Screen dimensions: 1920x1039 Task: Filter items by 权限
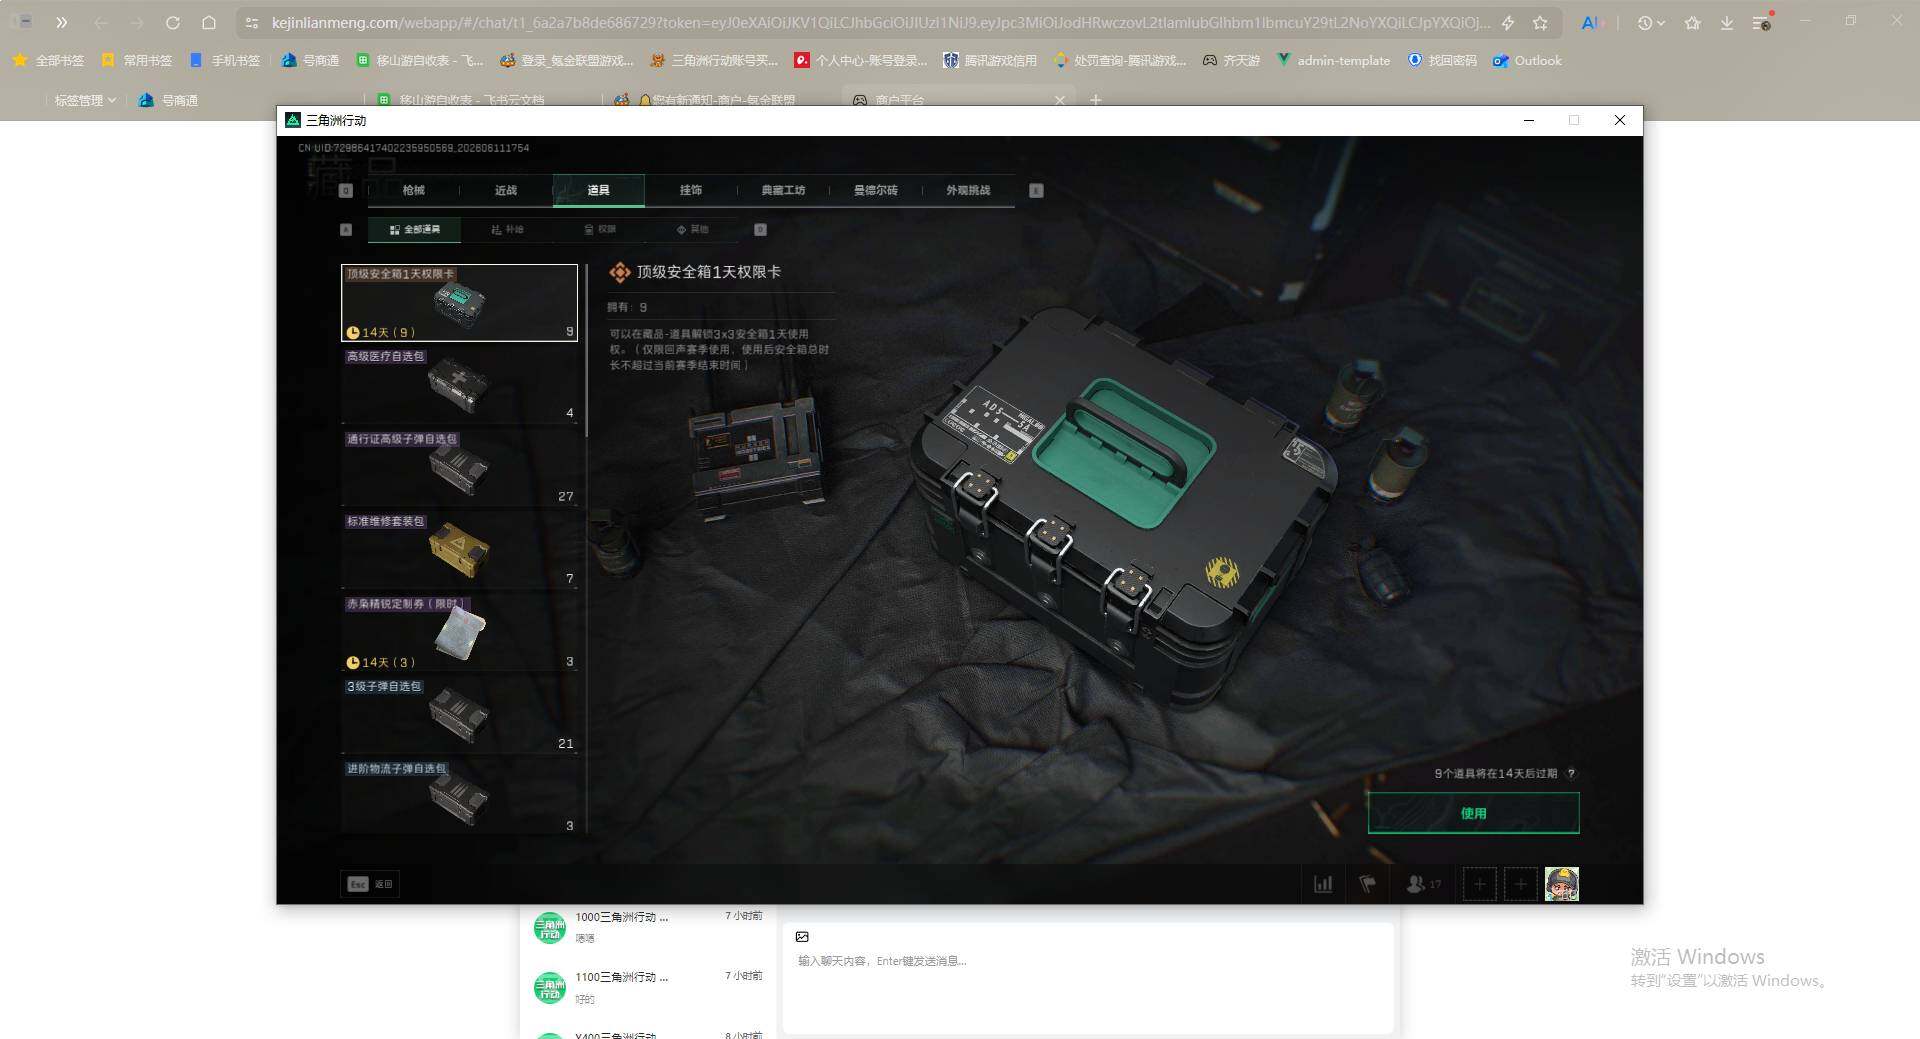pos(600,230)
